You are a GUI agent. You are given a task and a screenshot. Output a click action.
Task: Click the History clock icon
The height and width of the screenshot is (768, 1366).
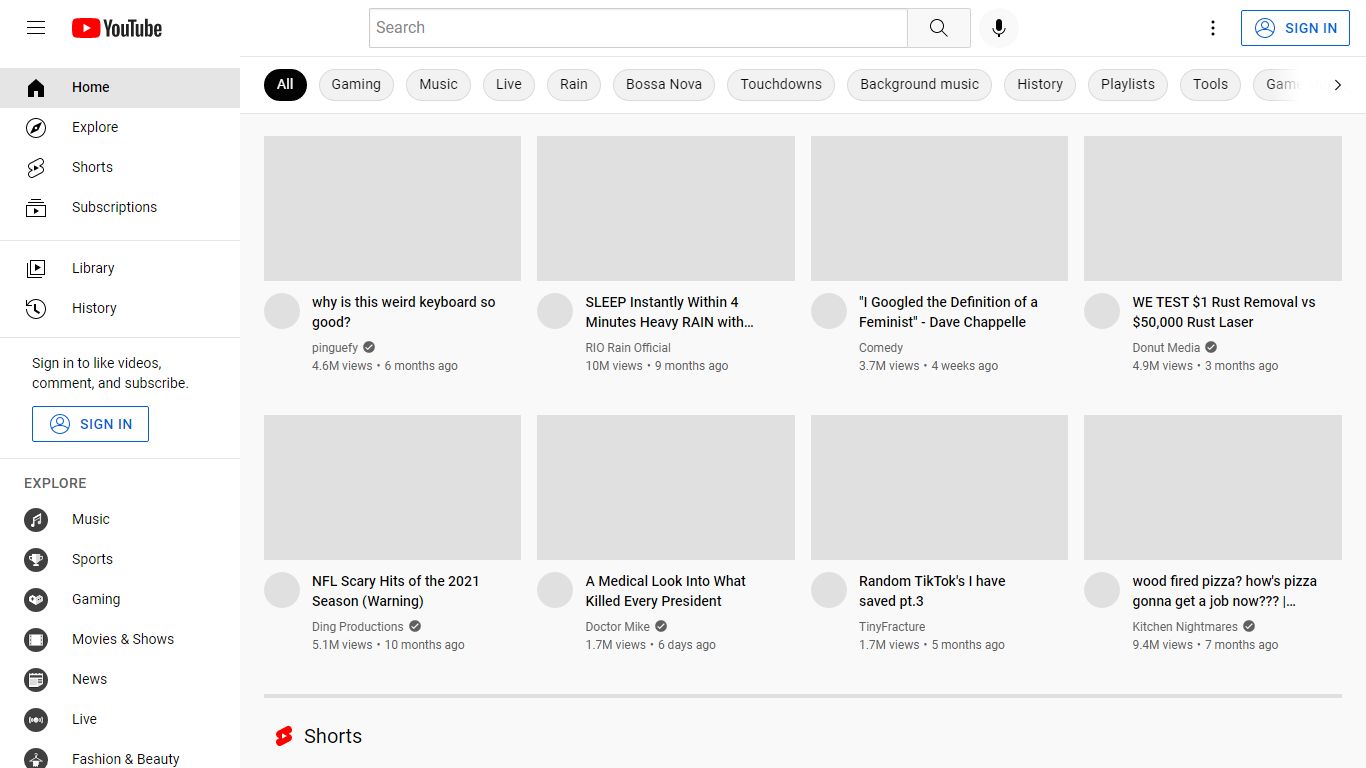(x=36, y=308)
